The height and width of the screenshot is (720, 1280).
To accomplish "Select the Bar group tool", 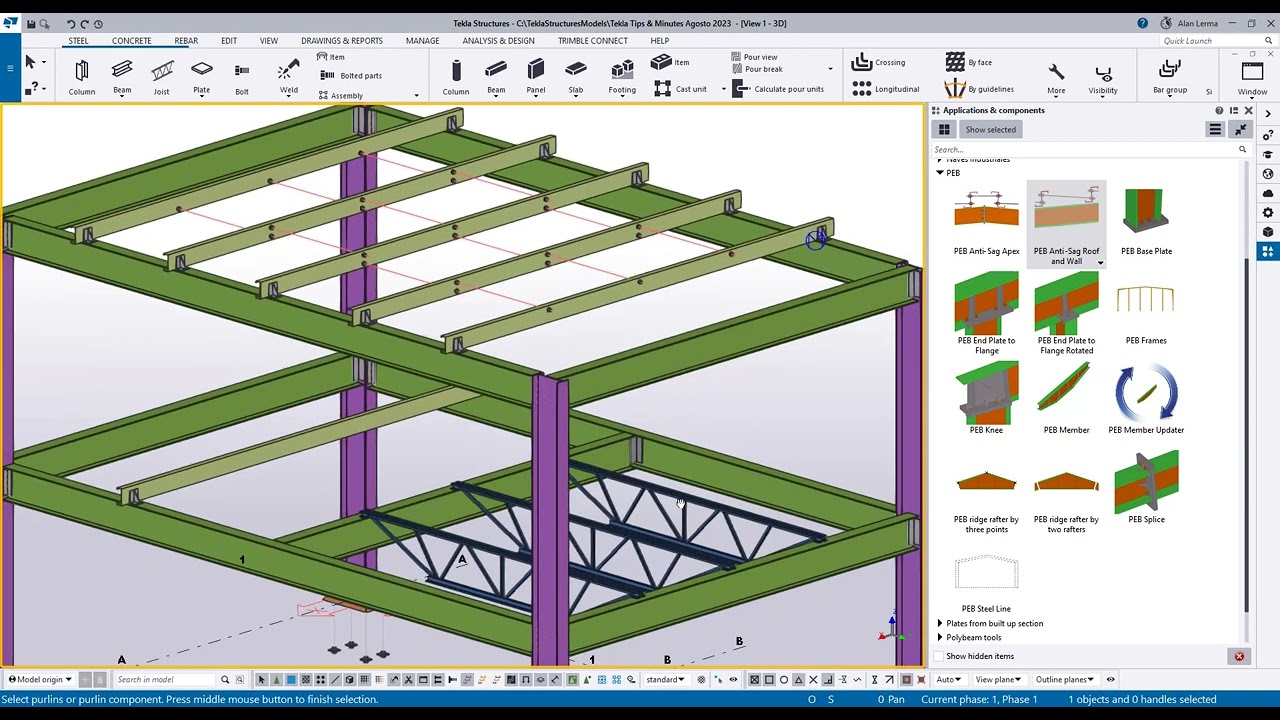I will point(1170,77).
